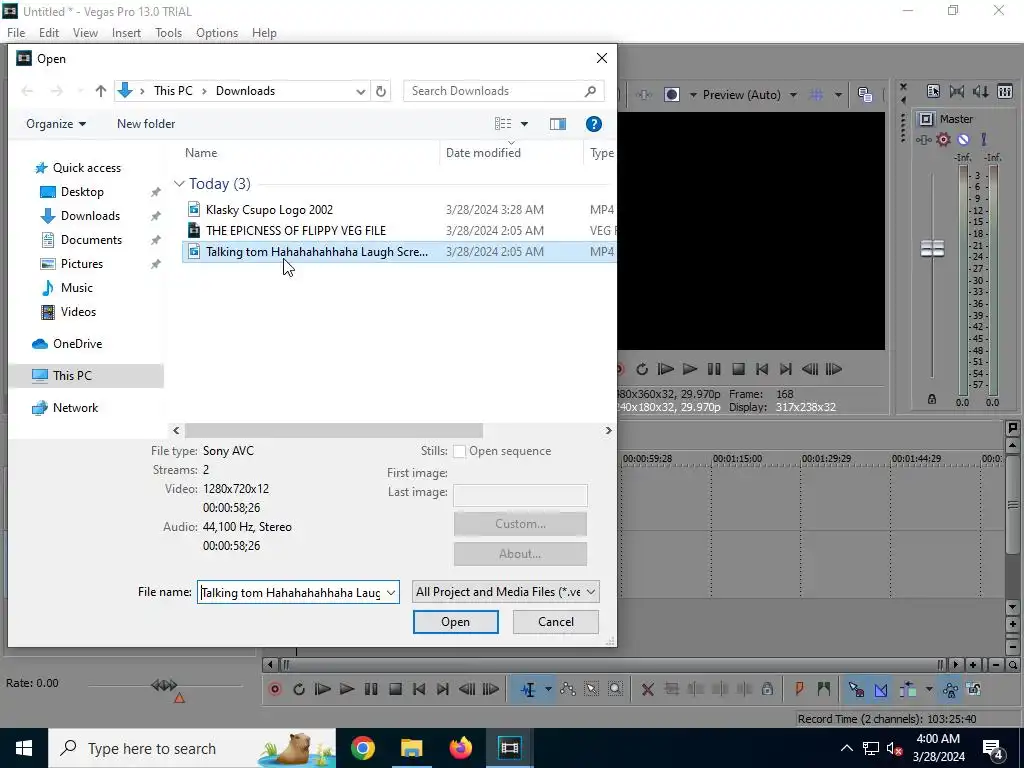The height and width of the screenshot is (768, 1024).
Task: Click the dialog horizontal scrollbar
Action: 333,430
